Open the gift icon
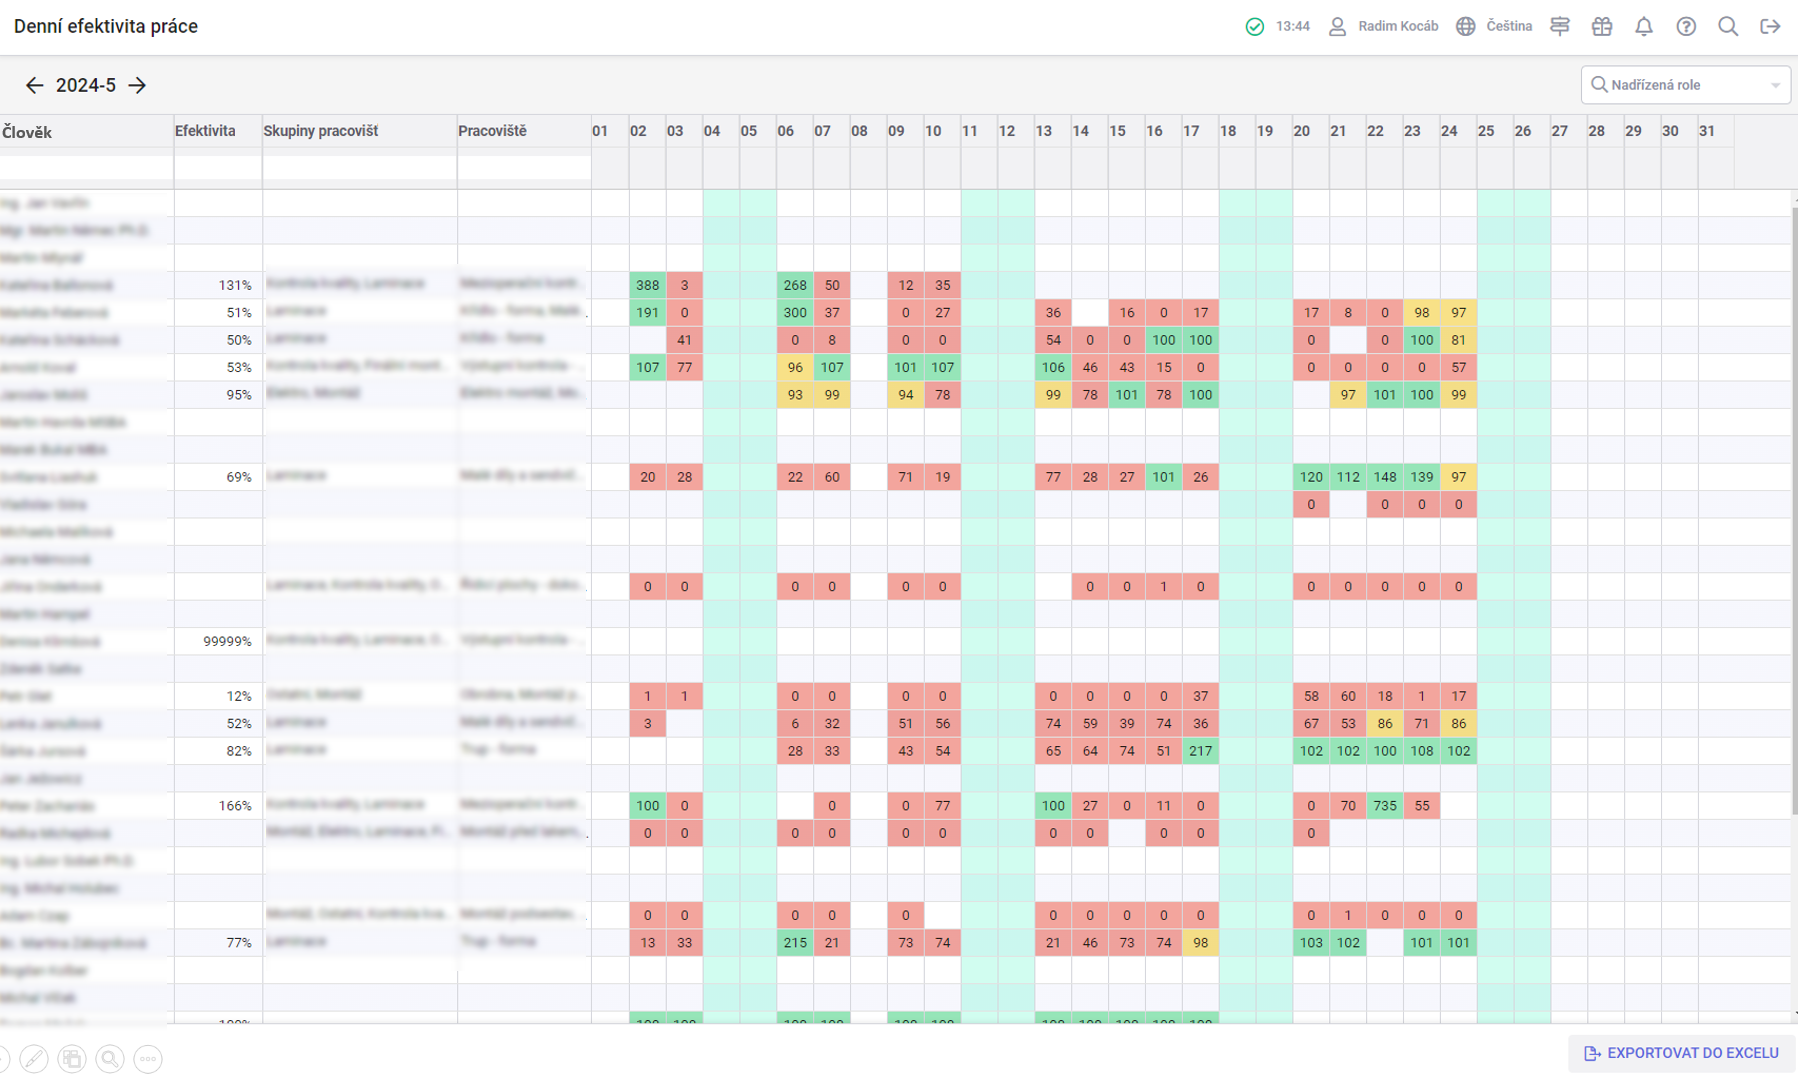Image resolution: width=1798 pixels, height=1074 pixels. click(x=1602, y=27)
